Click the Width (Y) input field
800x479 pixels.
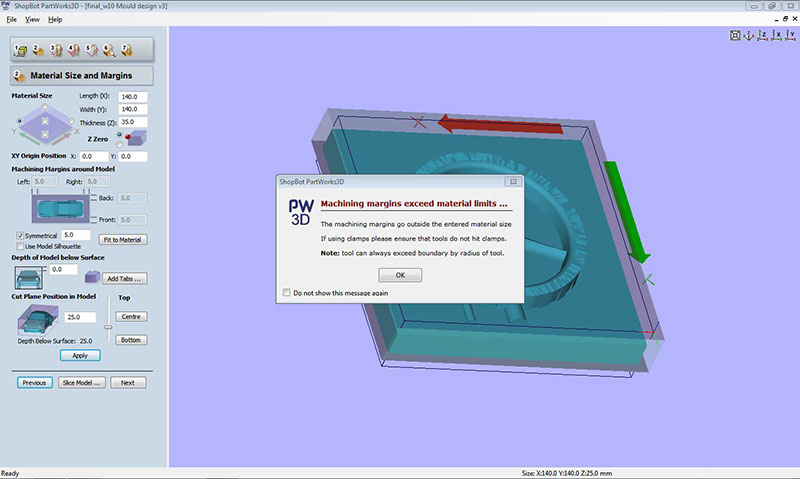pyautogui.click(x=133, y=109)
